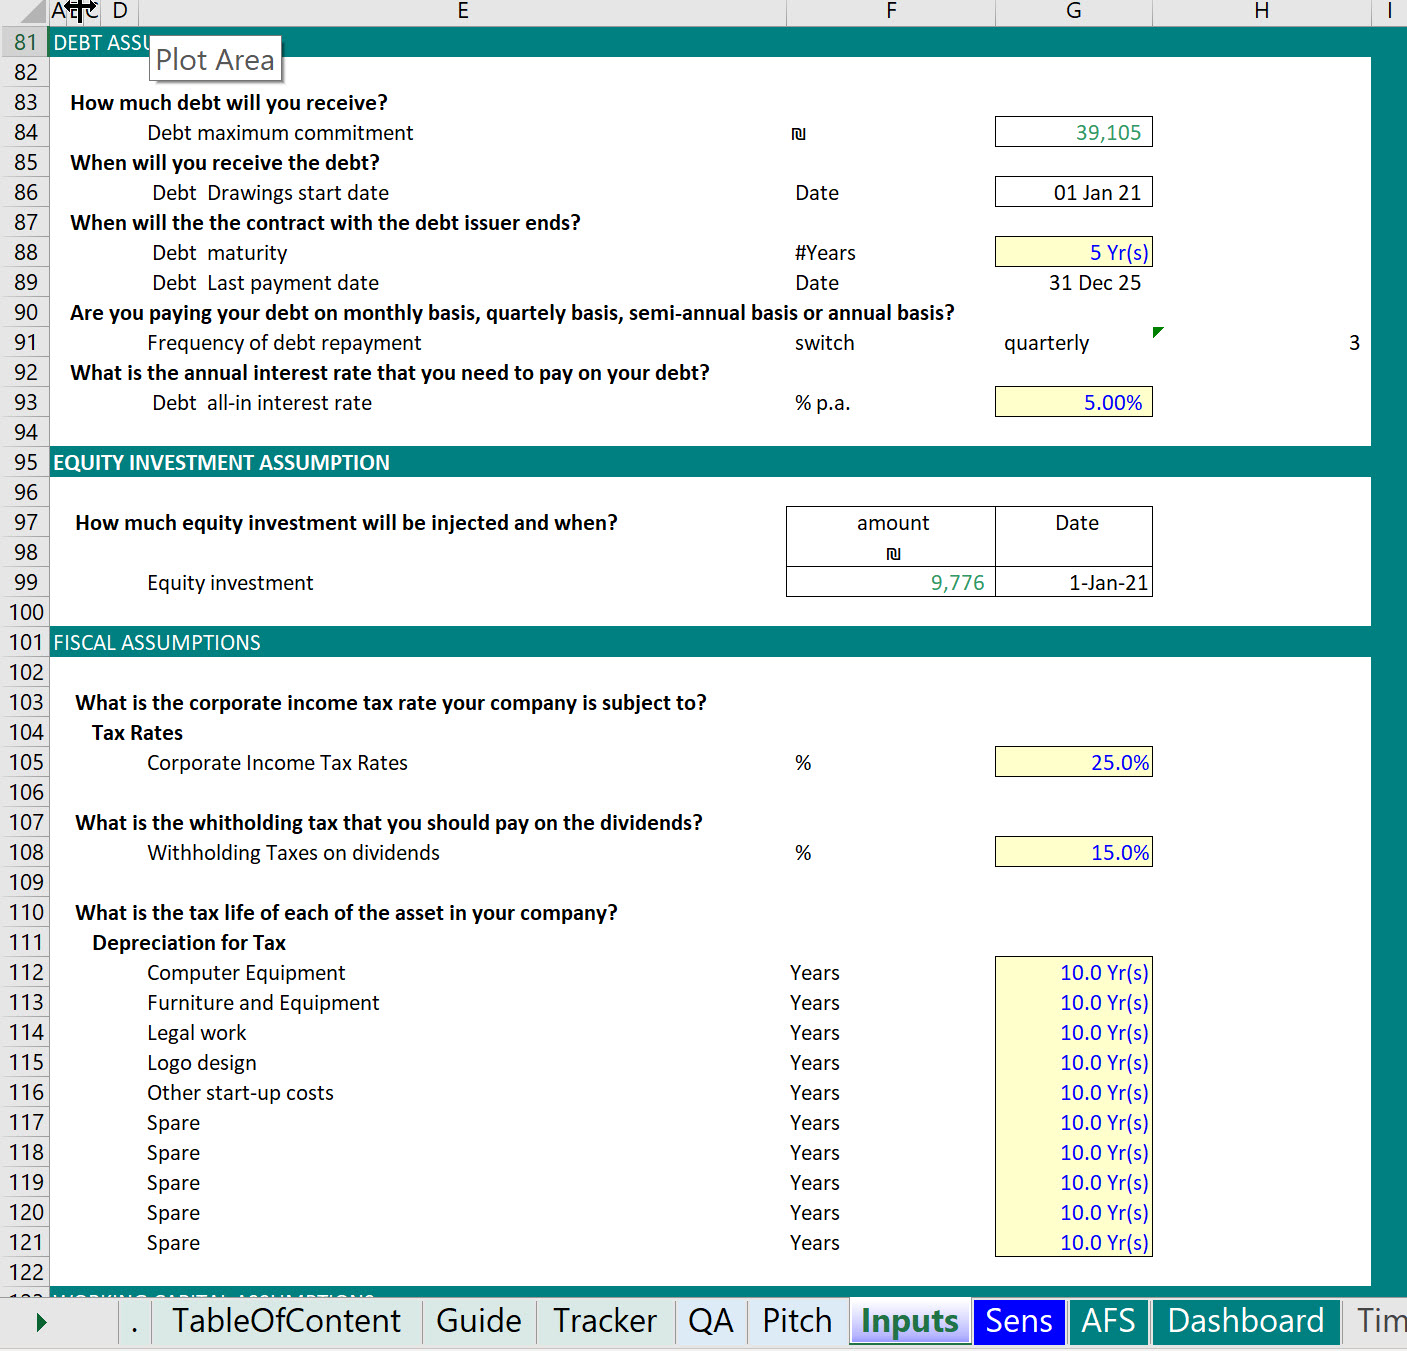Image resolution: width=1407 pixels, height=1351 pixels.
Task: Select row 84 header
Action: [25, 132]
